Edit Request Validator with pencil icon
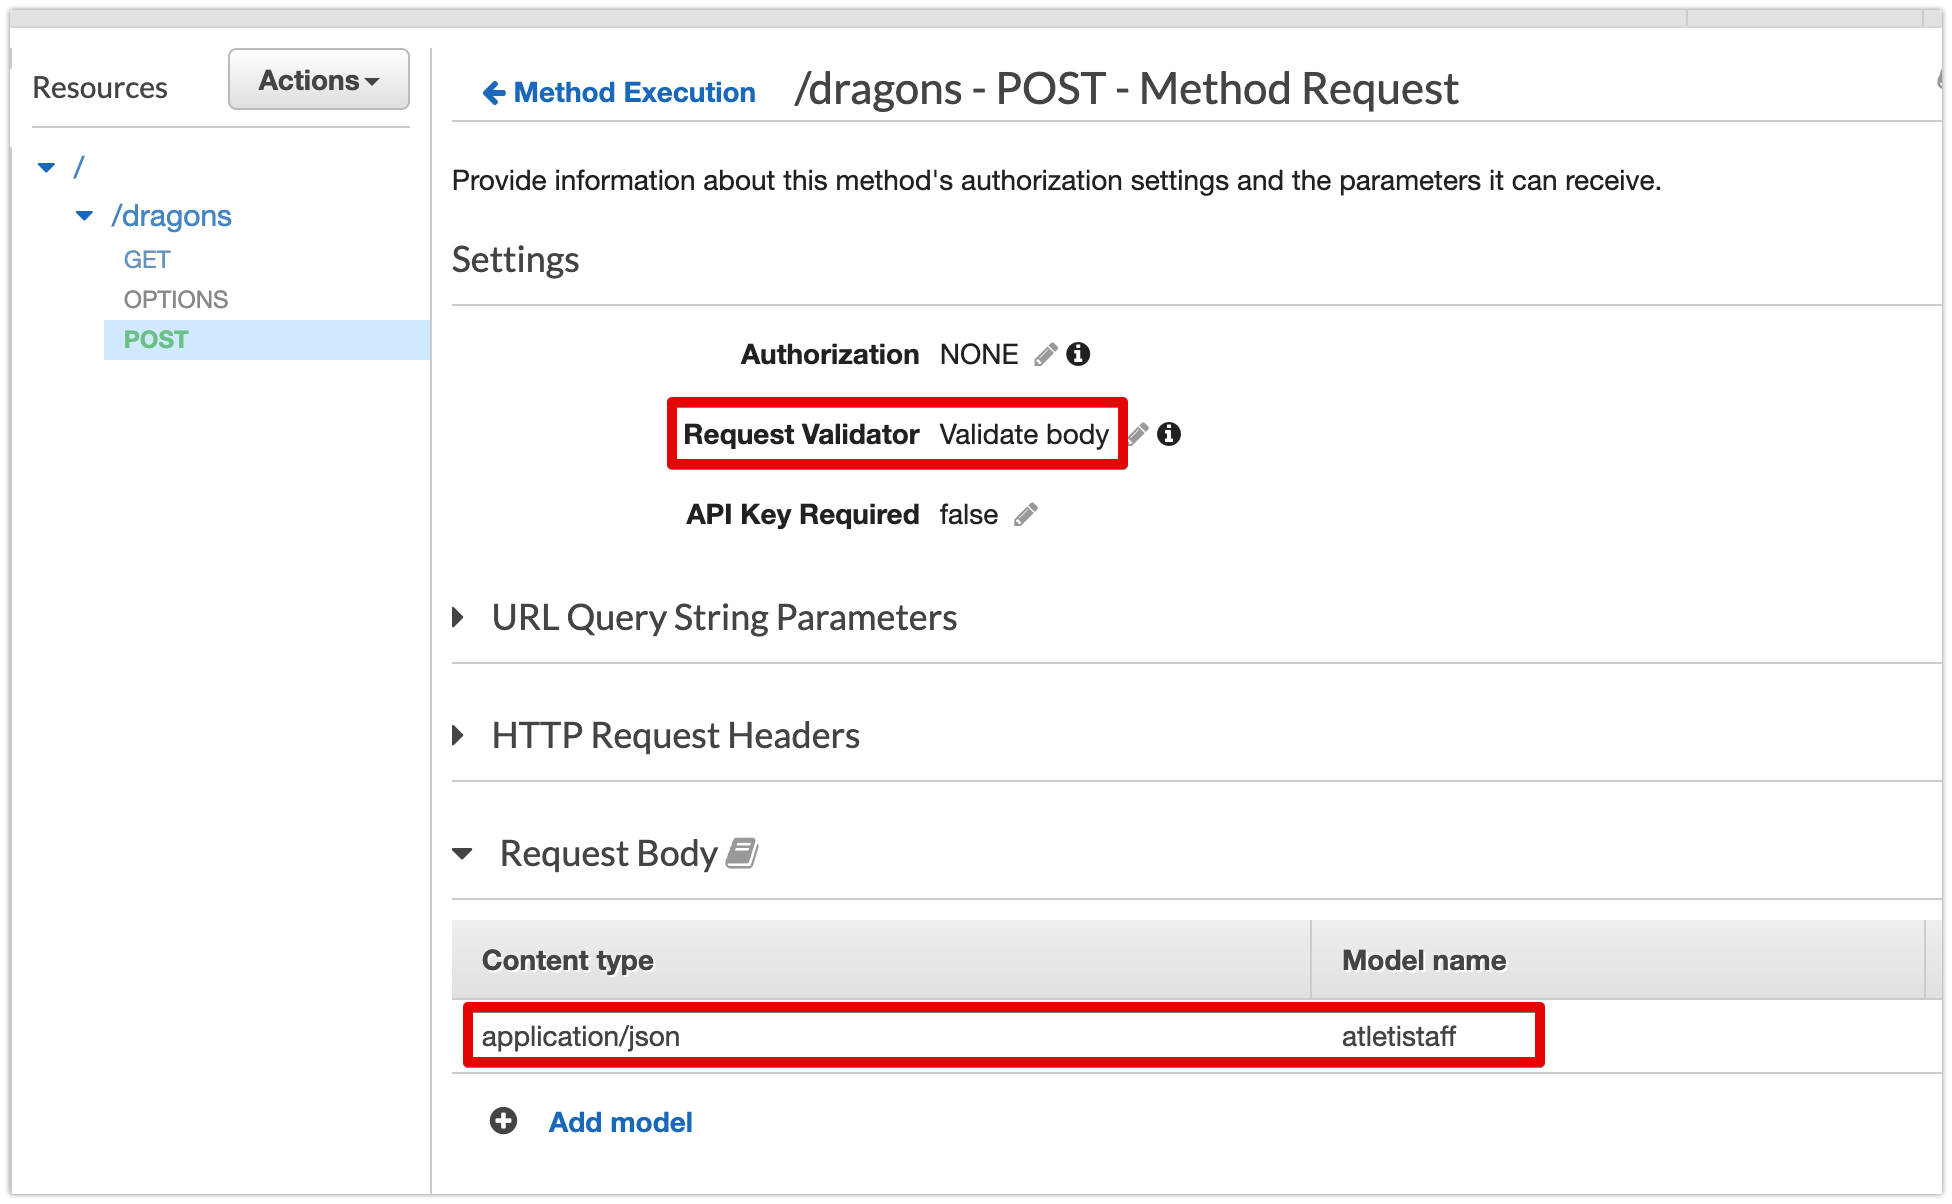The height and width of the screenshot is (1204, 1952). (1138, 434)
